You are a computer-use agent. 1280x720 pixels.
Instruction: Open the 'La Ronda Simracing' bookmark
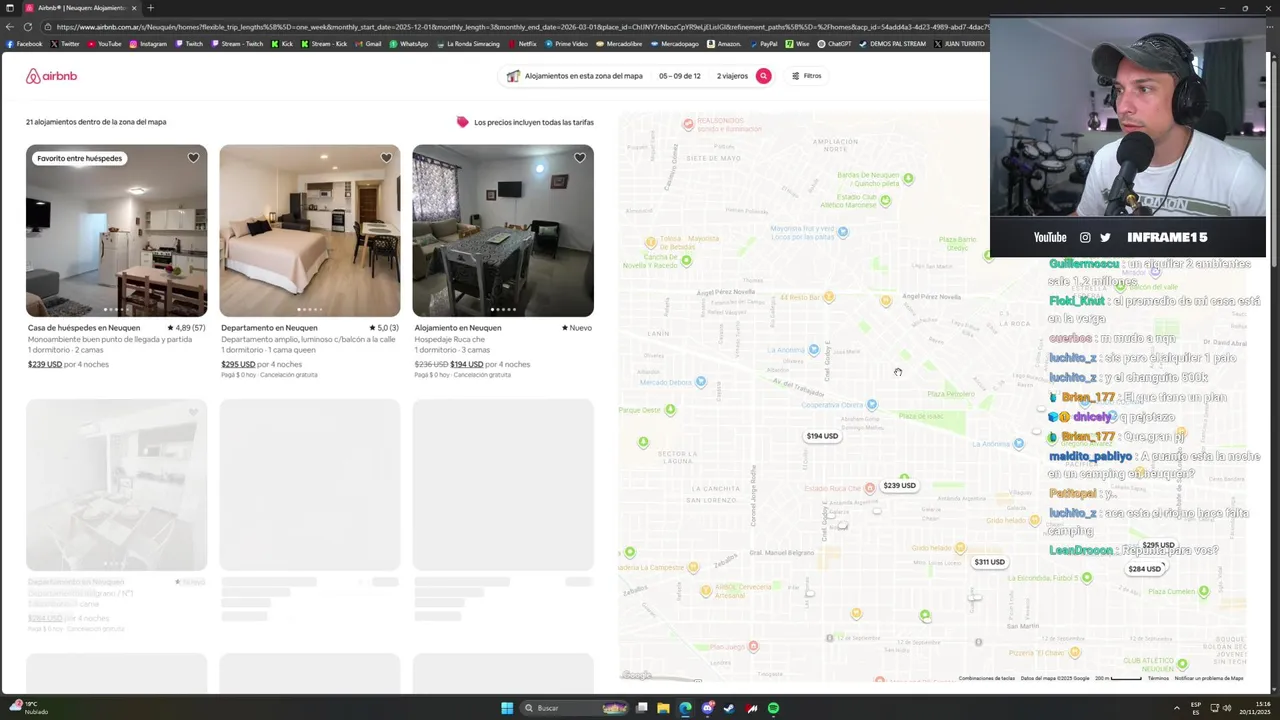tap(470, 44)
